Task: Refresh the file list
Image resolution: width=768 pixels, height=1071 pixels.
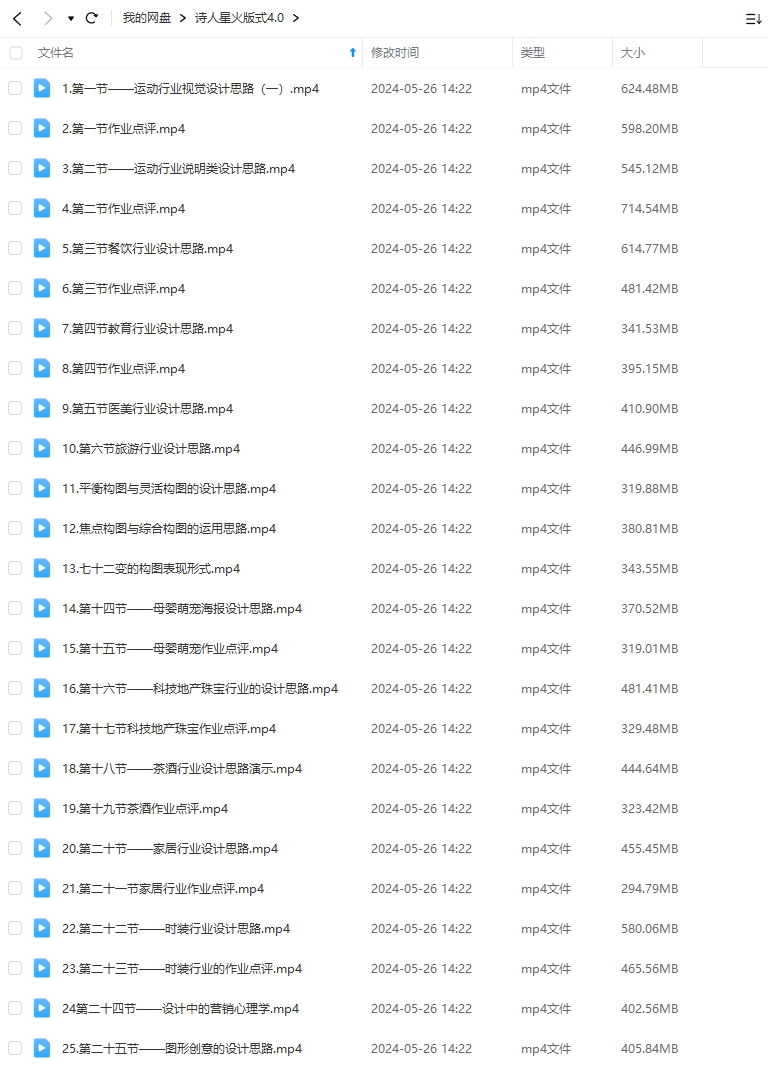Action: [x=92, y=18]
